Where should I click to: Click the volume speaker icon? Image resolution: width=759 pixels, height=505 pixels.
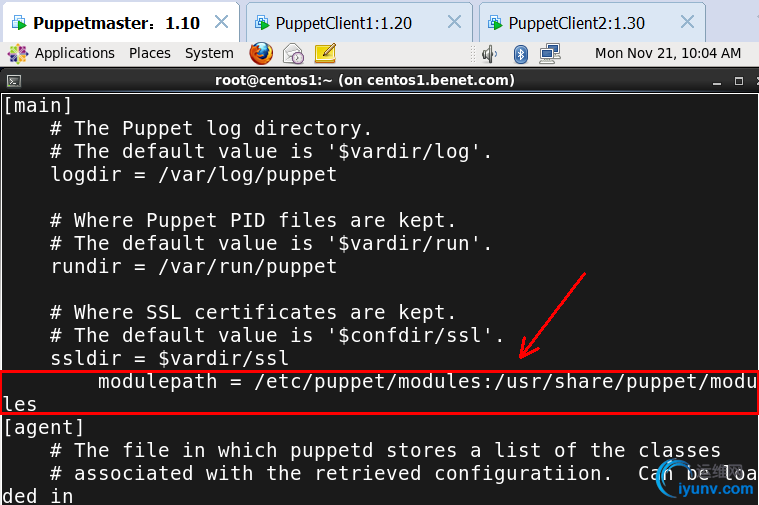pyautogui.click(x=489, y=54)
